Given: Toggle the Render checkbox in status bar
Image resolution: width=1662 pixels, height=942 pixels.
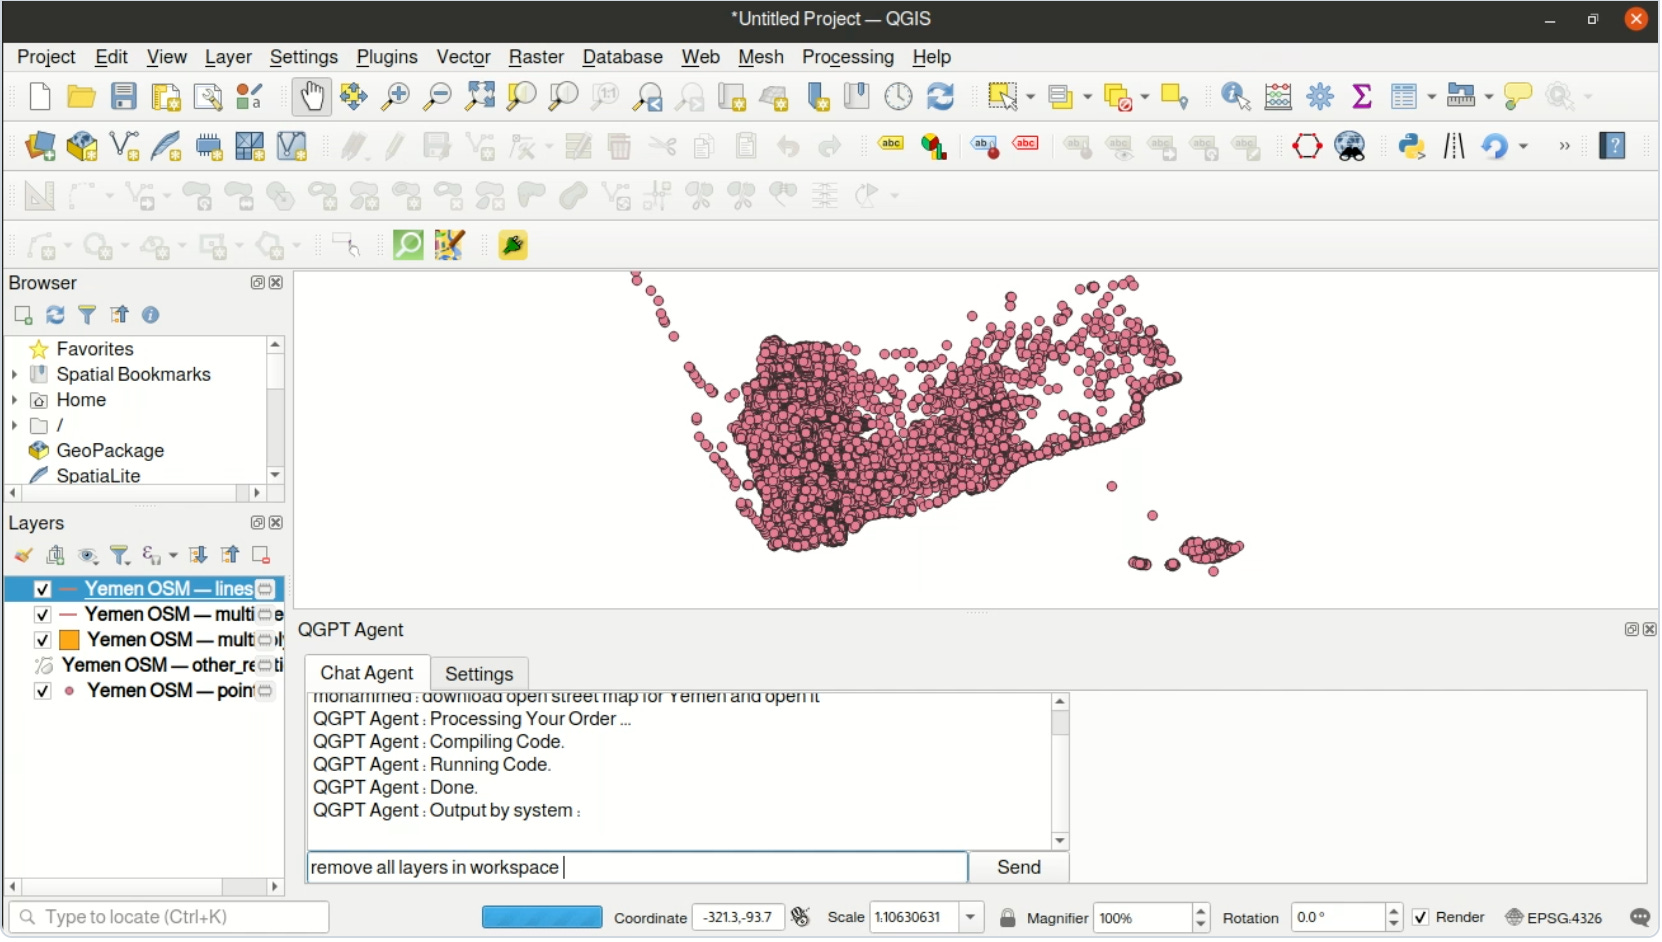Looking at the screenshot, I should (1421, 918).
